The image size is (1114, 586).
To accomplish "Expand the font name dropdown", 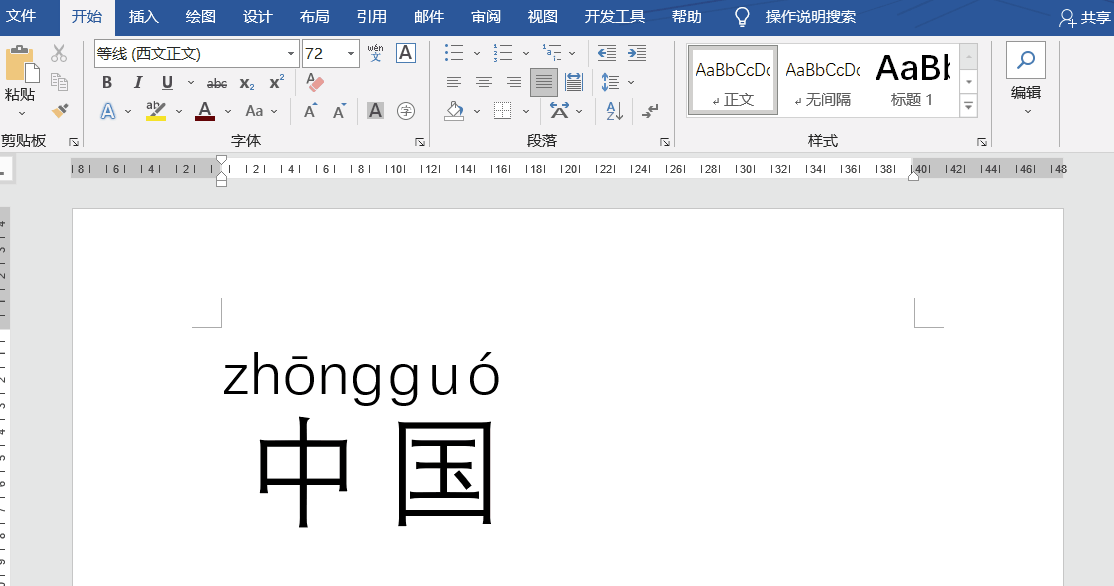I will pos(291,54).
